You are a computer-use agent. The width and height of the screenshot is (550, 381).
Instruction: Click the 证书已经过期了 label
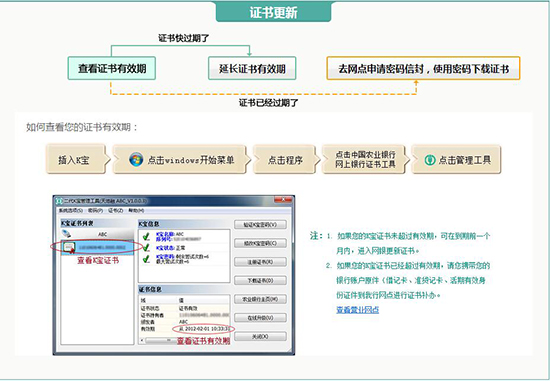pyautogui.click(x=268, y=103)
